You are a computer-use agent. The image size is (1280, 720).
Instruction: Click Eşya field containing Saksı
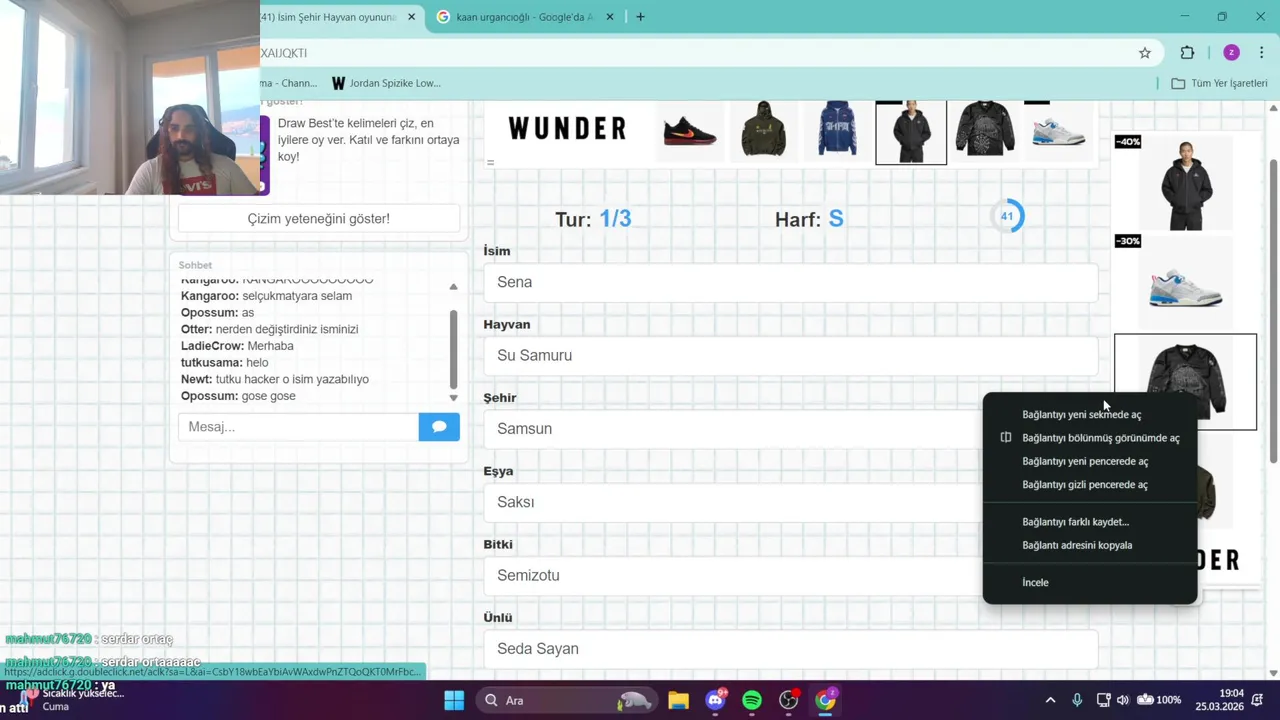pyautogui.click(x=790, y=502)
